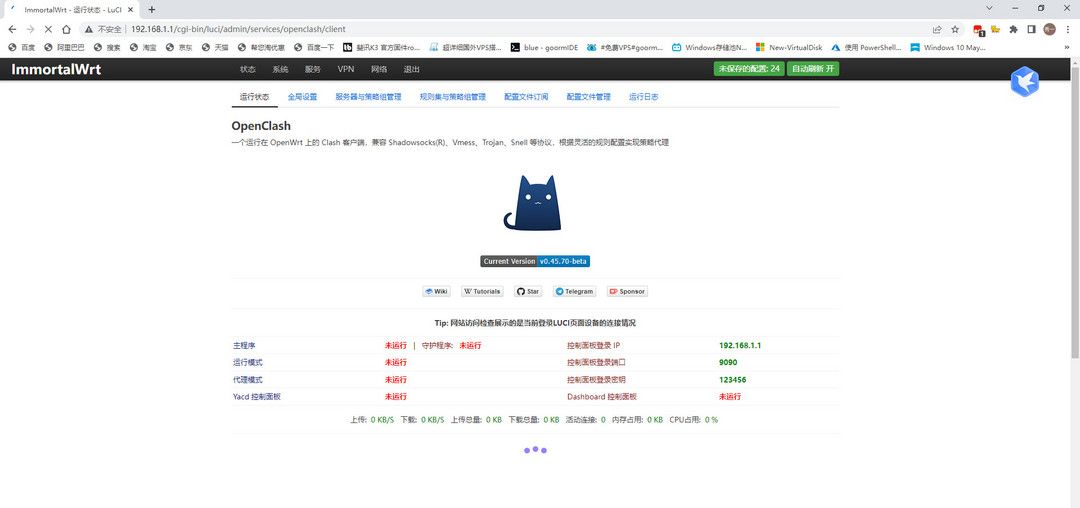The height and width of the screenshot is (508, 1080).
Task: Open the 状态 menu
Action: tap(248, 69)
